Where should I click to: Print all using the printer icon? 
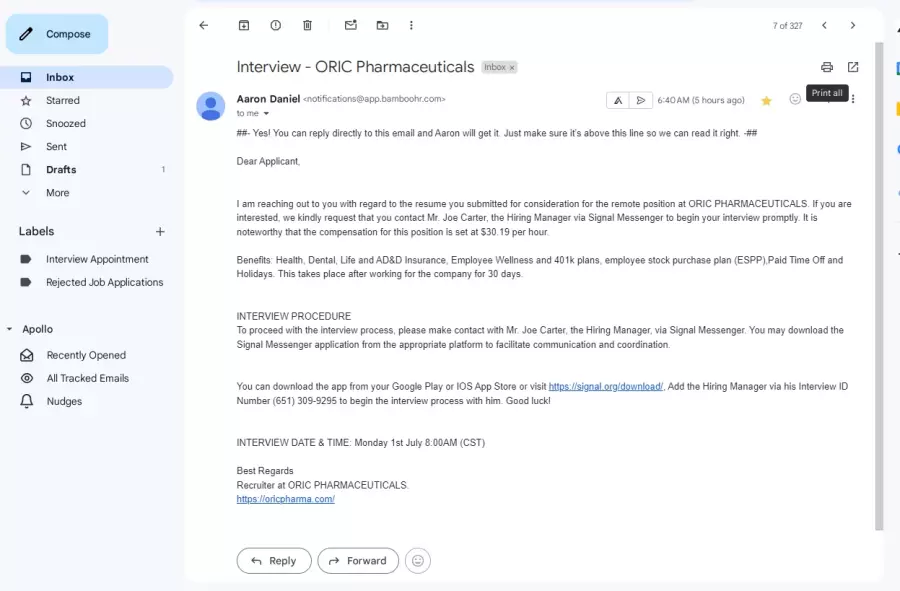click(x=827, y=67)
